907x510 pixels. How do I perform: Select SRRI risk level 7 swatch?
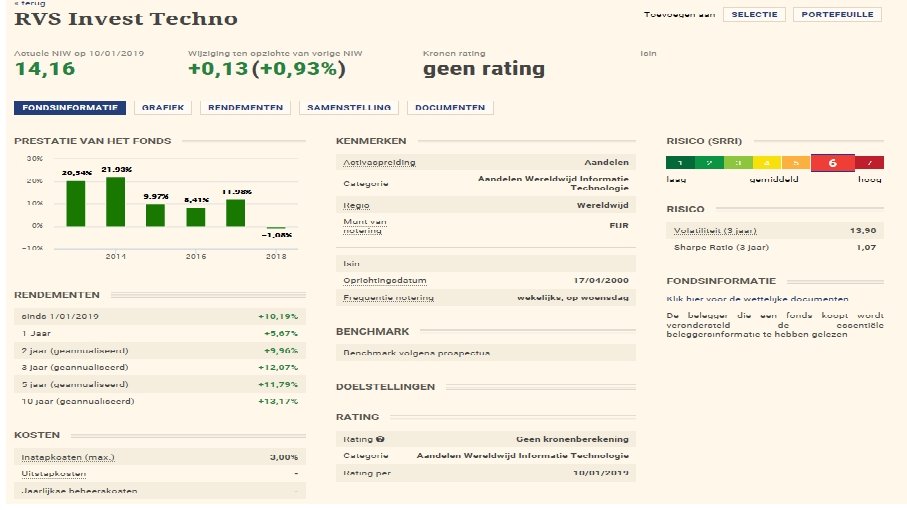[869, 163]
